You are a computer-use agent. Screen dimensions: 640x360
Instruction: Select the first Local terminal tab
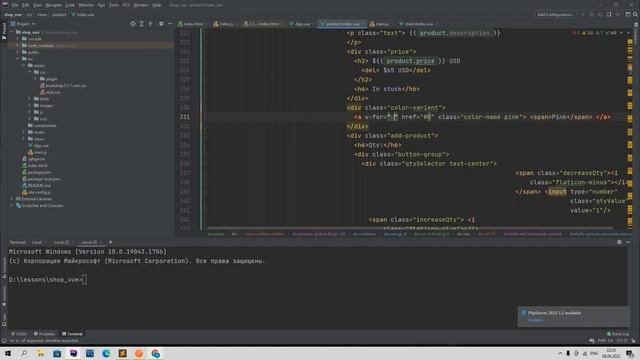click(x=37, y=242)
